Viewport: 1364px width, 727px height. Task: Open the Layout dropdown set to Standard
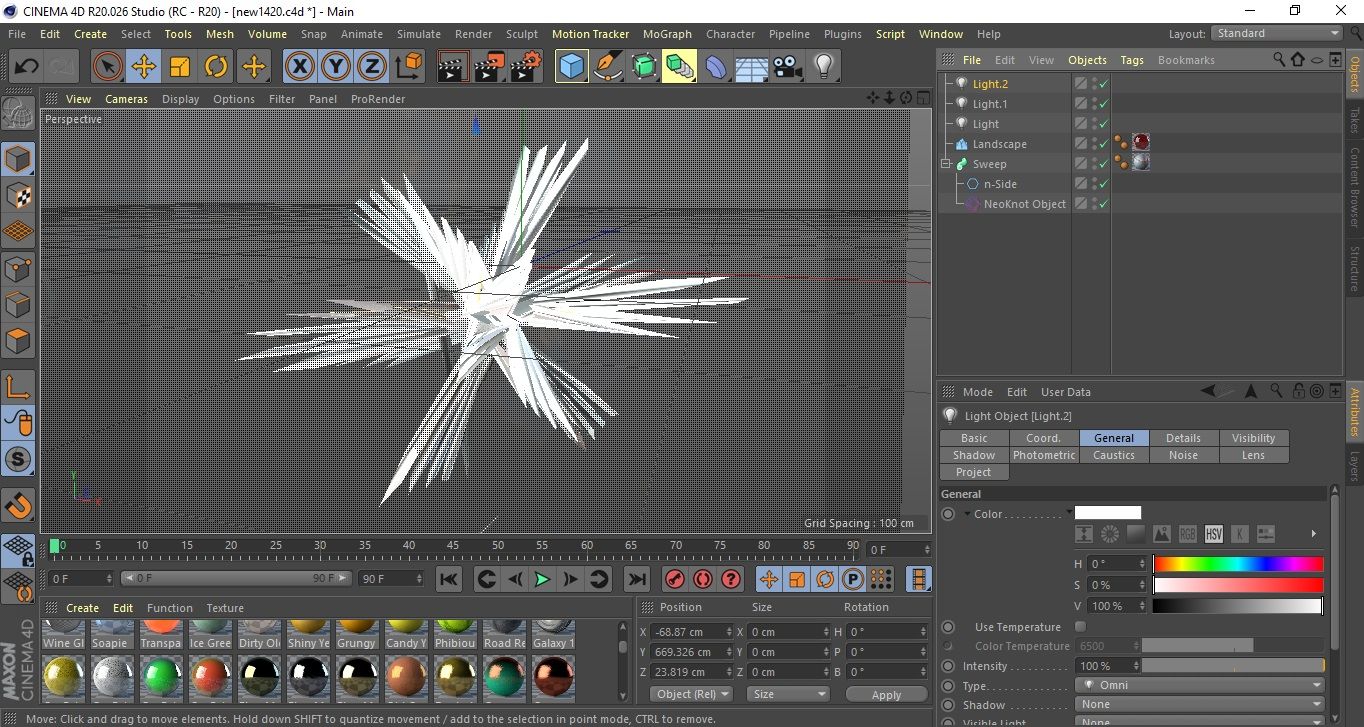1277,33
